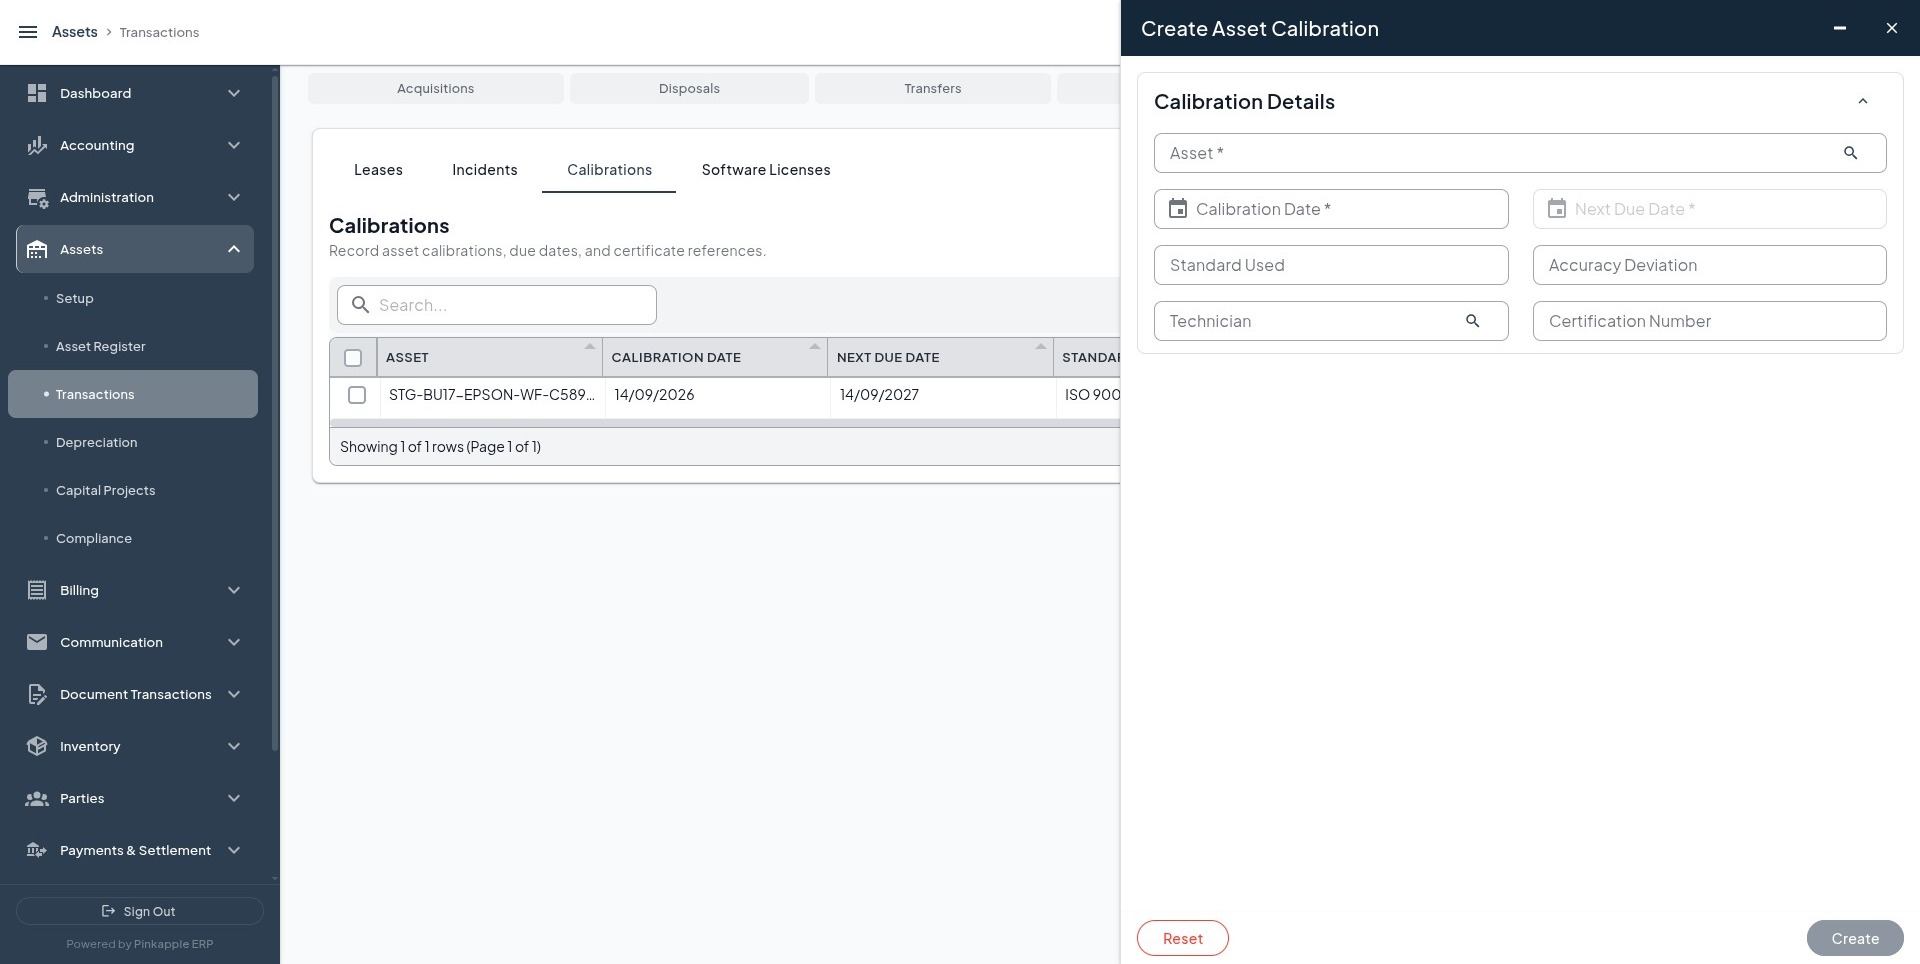Expand the Billing menu chevron

click(234, 590)
